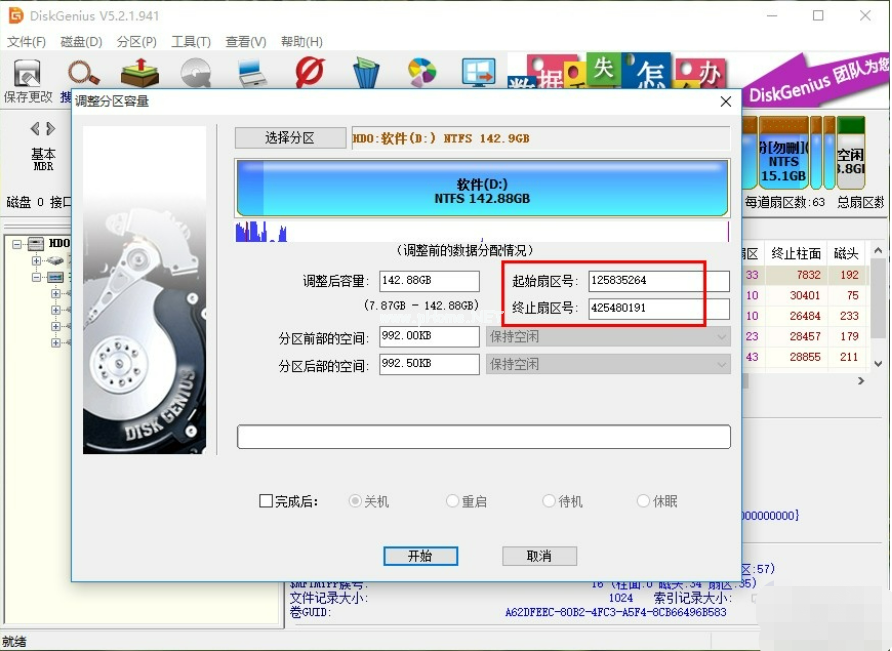
Task: Collapse the HD0 disk tree node
Action: point(17,243)
